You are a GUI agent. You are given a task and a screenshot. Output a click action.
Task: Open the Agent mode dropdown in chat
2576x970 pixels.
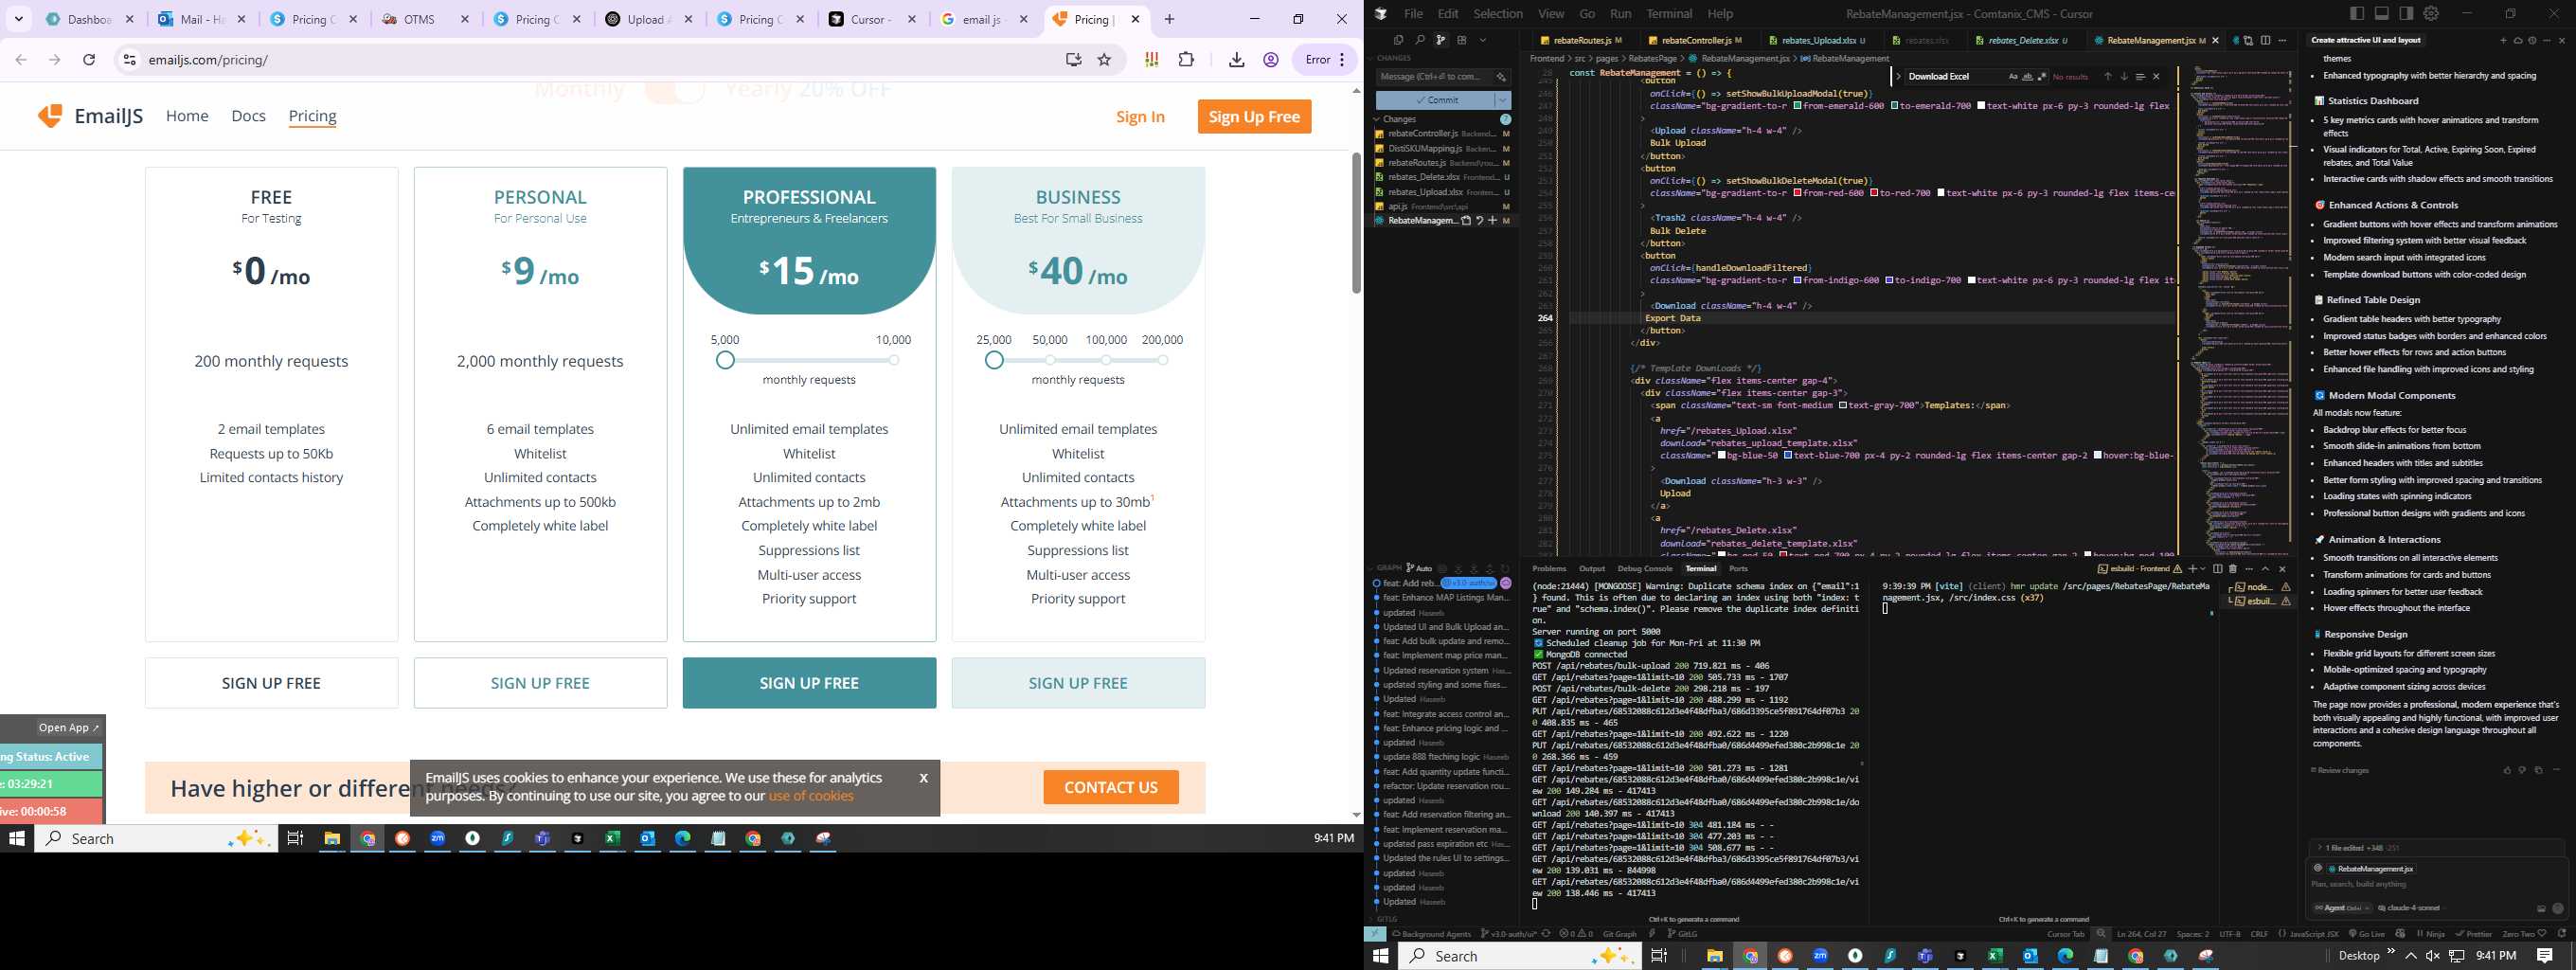click(x=2343, y=908)
